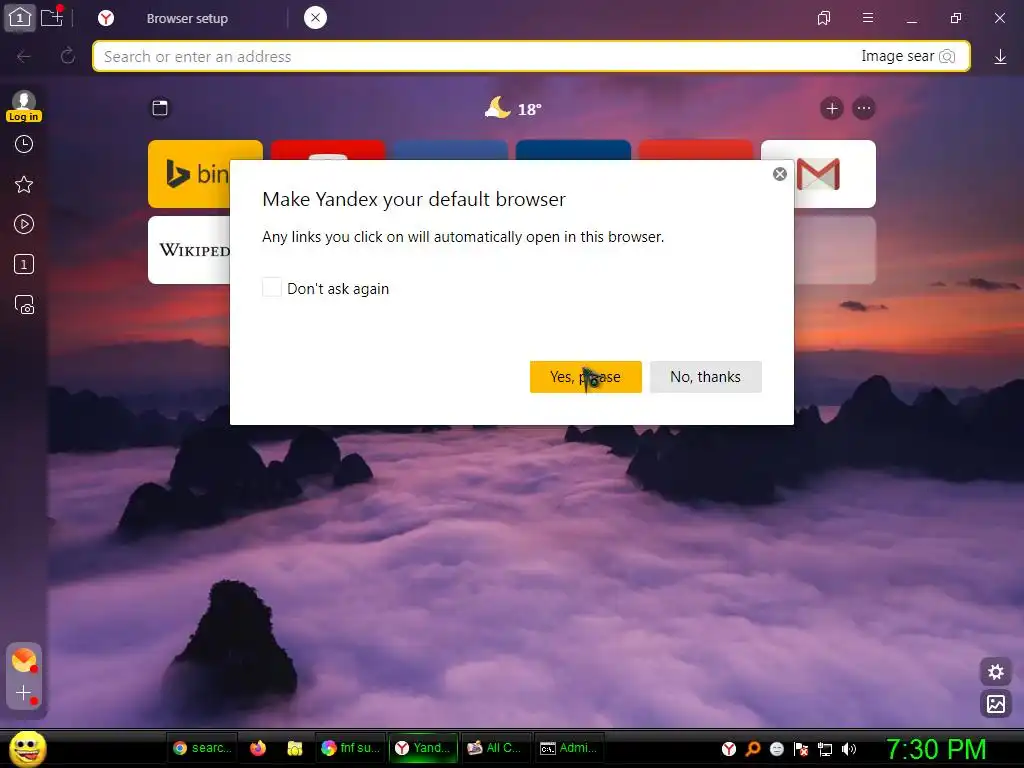The image size is (1024, 768).
Task: Open the file explorer taskbar icon
Action: [295, 748]
